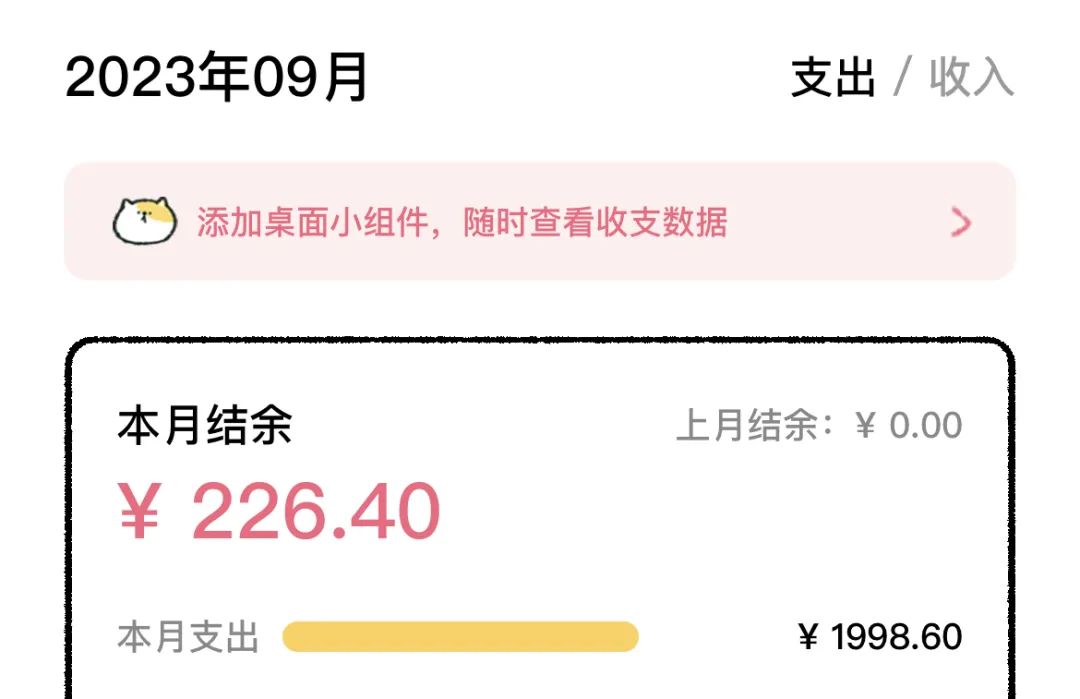The height and width of the screenshot is (699, 1080).
Task: Tap the red 226.40 balance amount
Action: coord(315,511)
